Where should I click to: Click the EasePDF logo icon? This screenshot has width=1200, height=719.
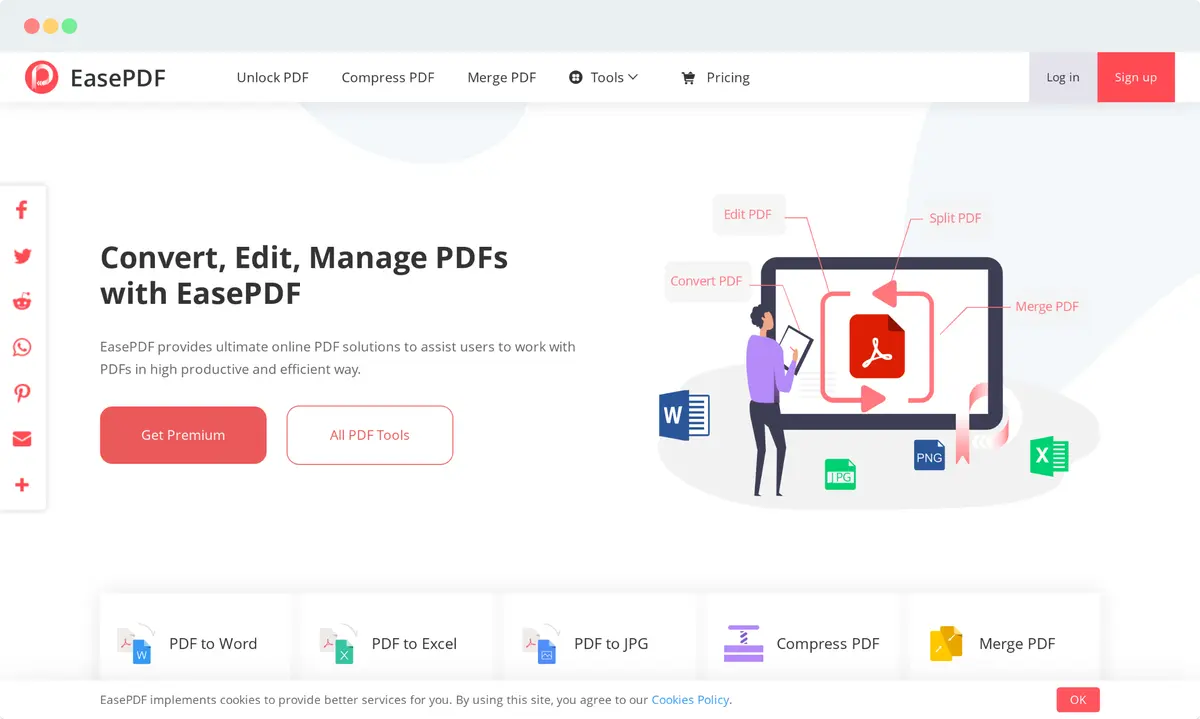42,77
